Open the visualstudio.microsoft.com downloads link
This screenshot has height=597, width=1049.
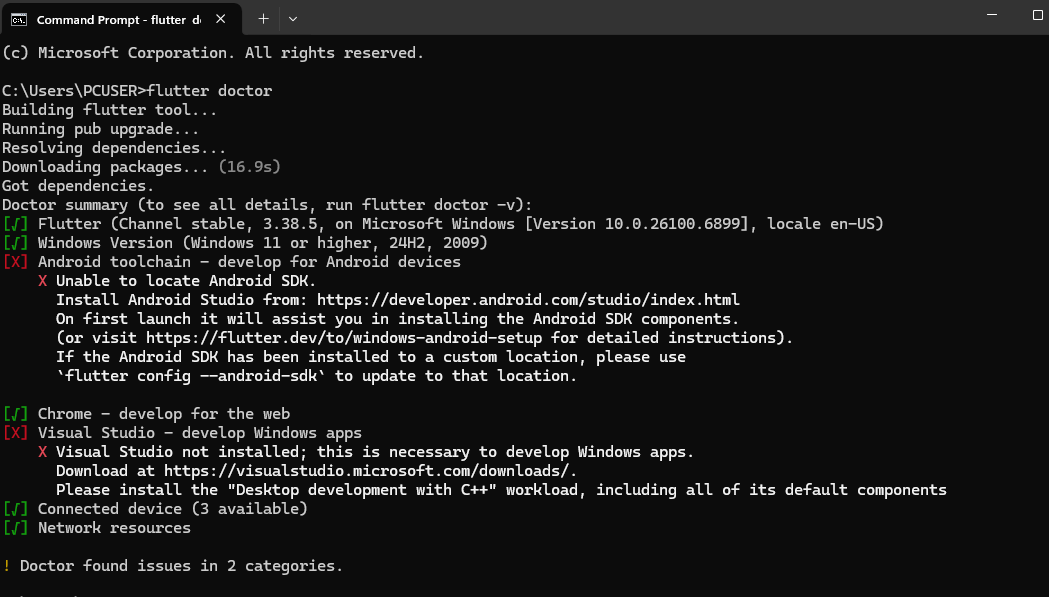(367, 471)
